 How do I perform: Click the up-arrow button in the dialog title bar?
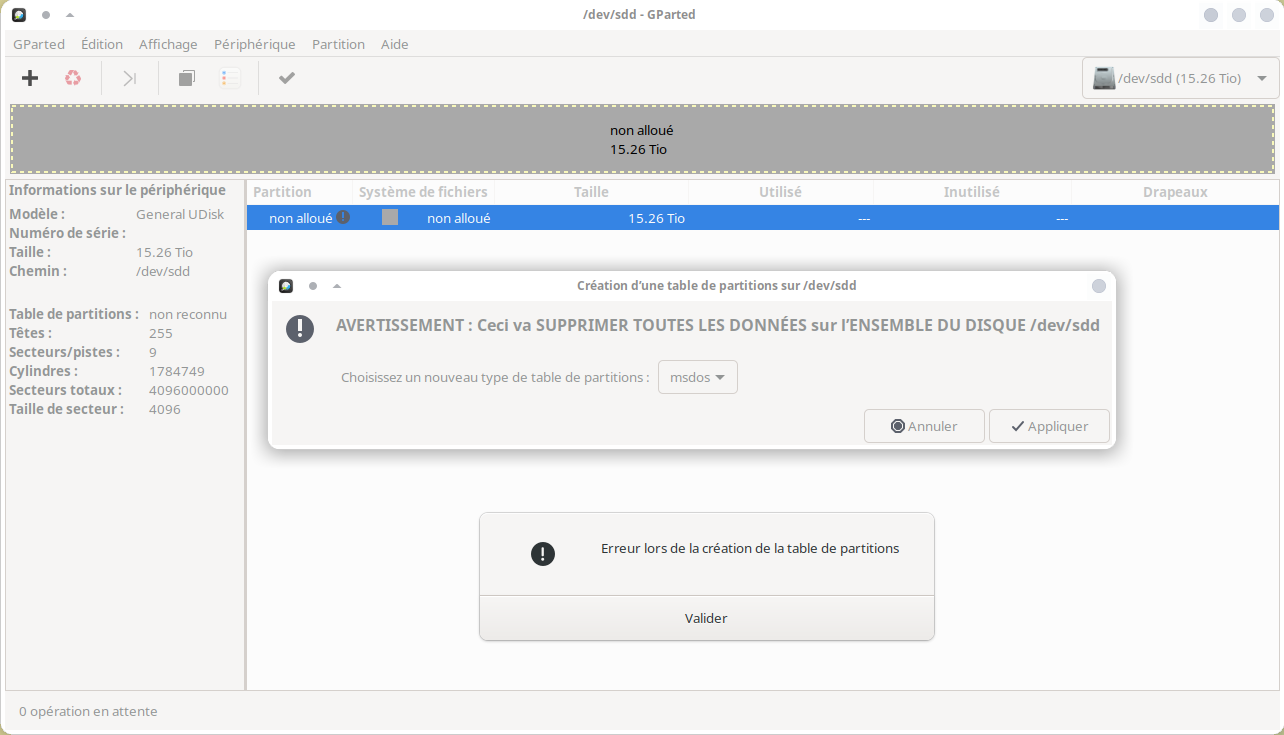pyautogui.click(x=337, y=286)
